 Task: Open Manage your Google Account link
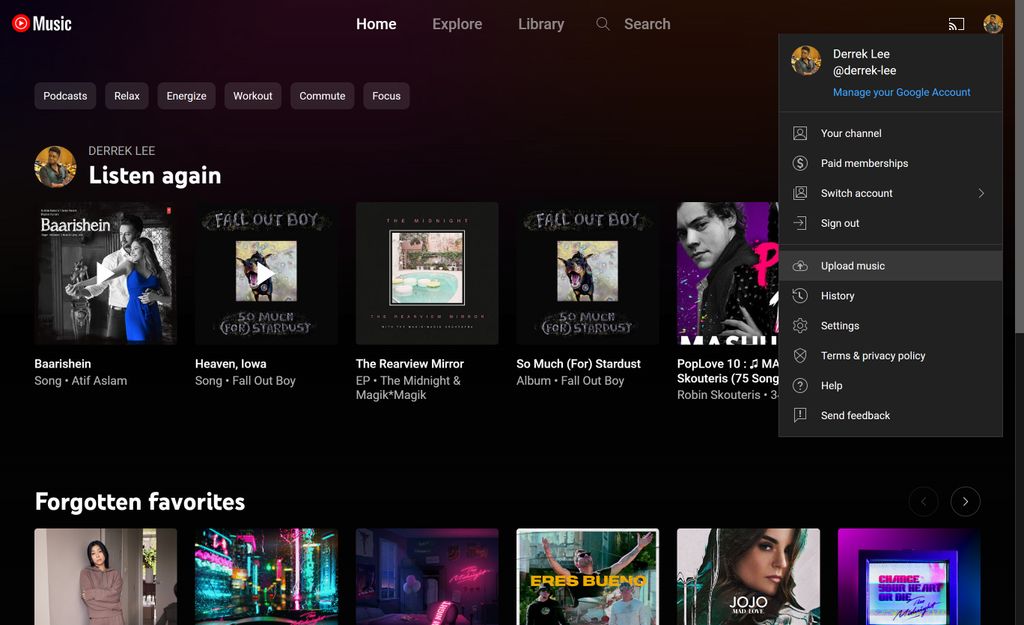click(902, 91)
